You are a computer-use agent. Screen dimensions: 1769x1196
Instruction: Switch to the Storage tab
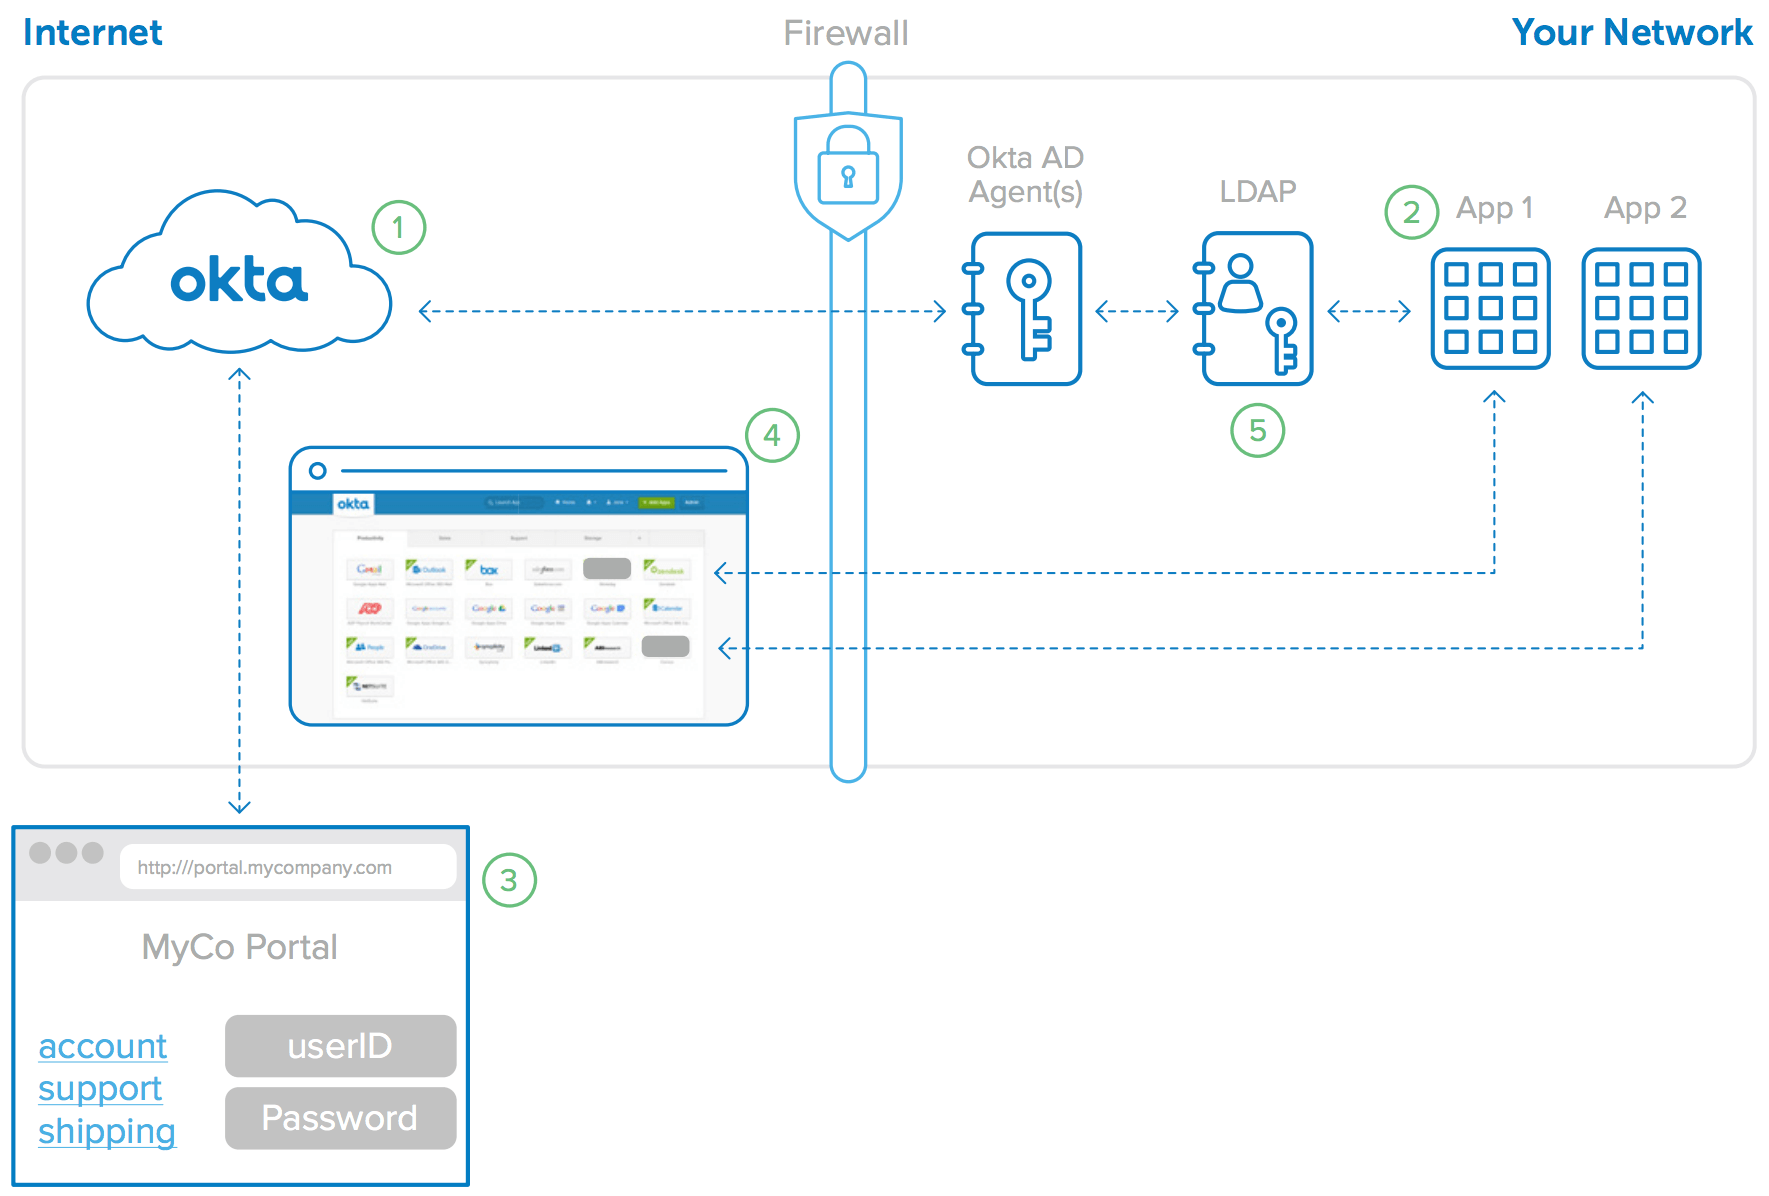(593, 538)
